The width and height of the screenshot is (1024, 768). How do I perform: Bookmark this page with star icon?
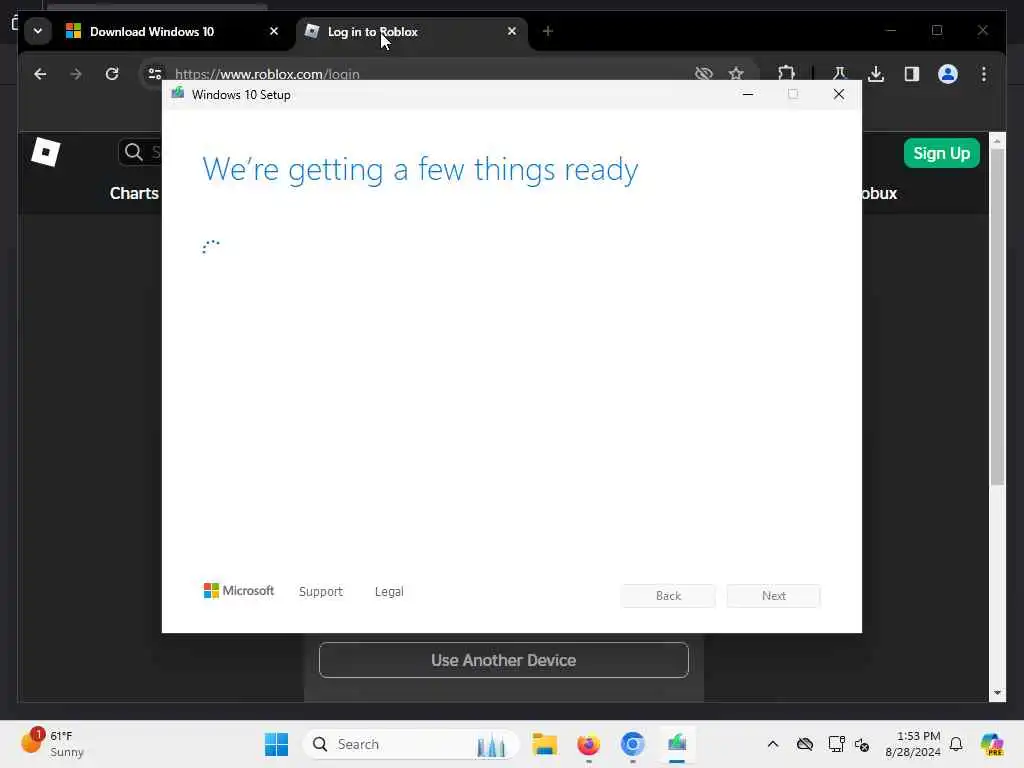[x=737, y=74]
